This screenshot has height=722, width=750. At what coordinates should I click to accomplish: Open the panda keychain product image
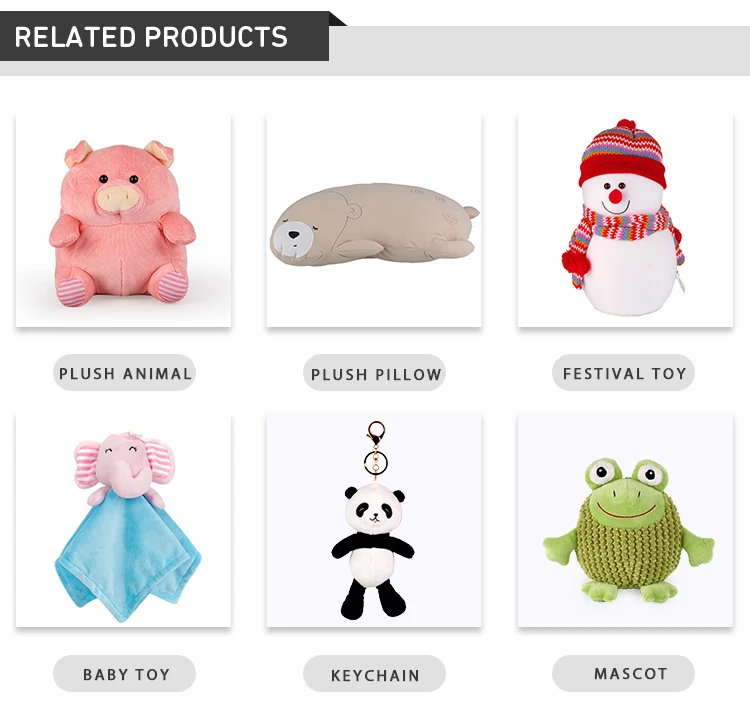click(x=374, y=520)
